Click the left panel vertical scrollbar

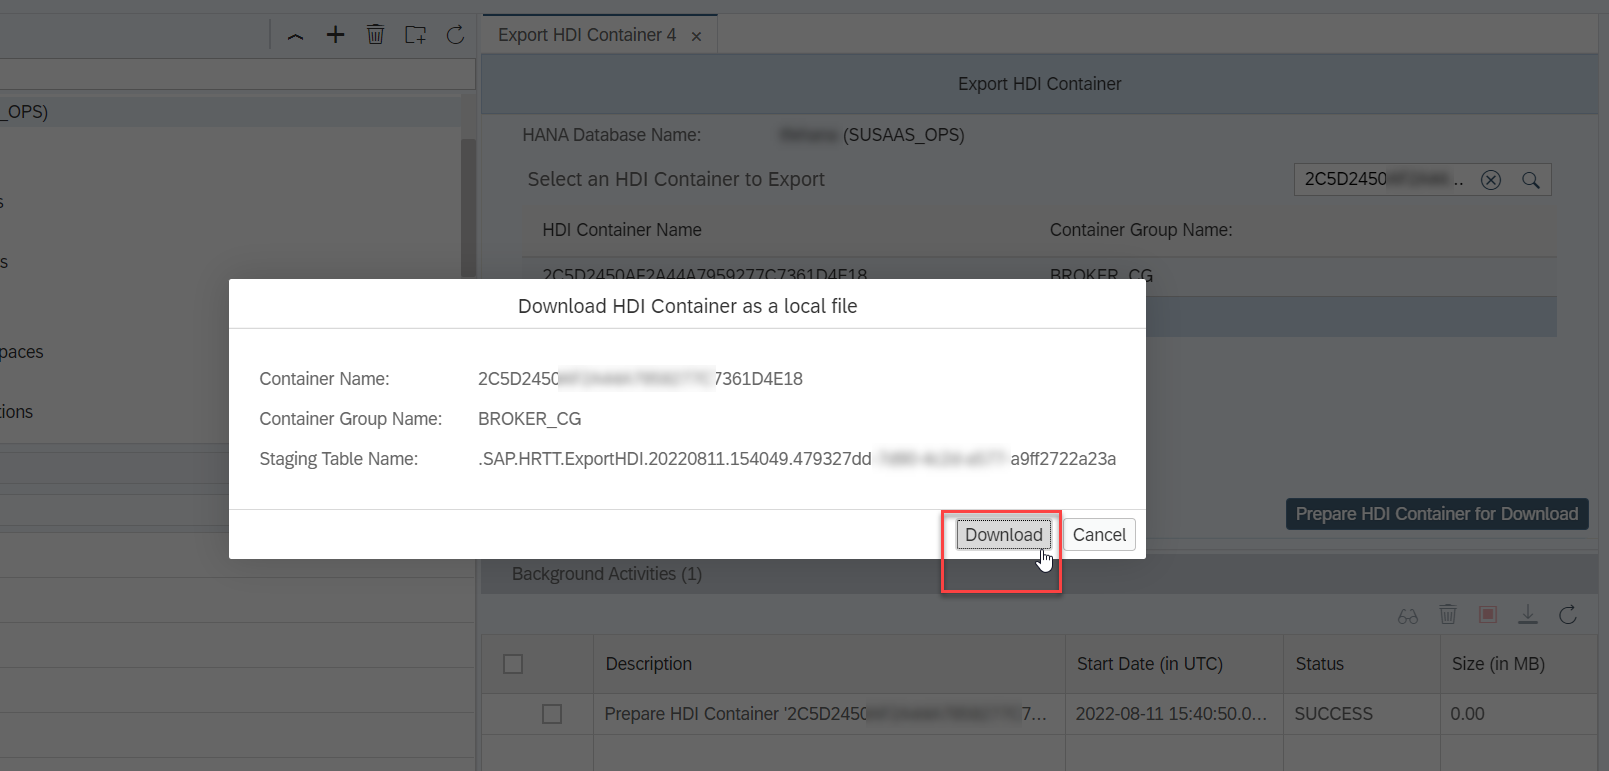468,210
